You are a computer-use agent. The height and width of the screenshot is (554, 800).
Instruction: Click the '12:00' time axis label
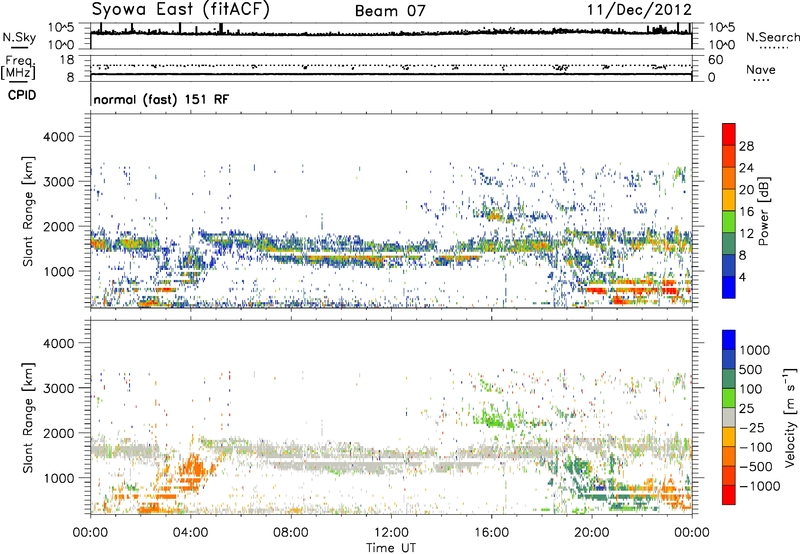(391, 533)
